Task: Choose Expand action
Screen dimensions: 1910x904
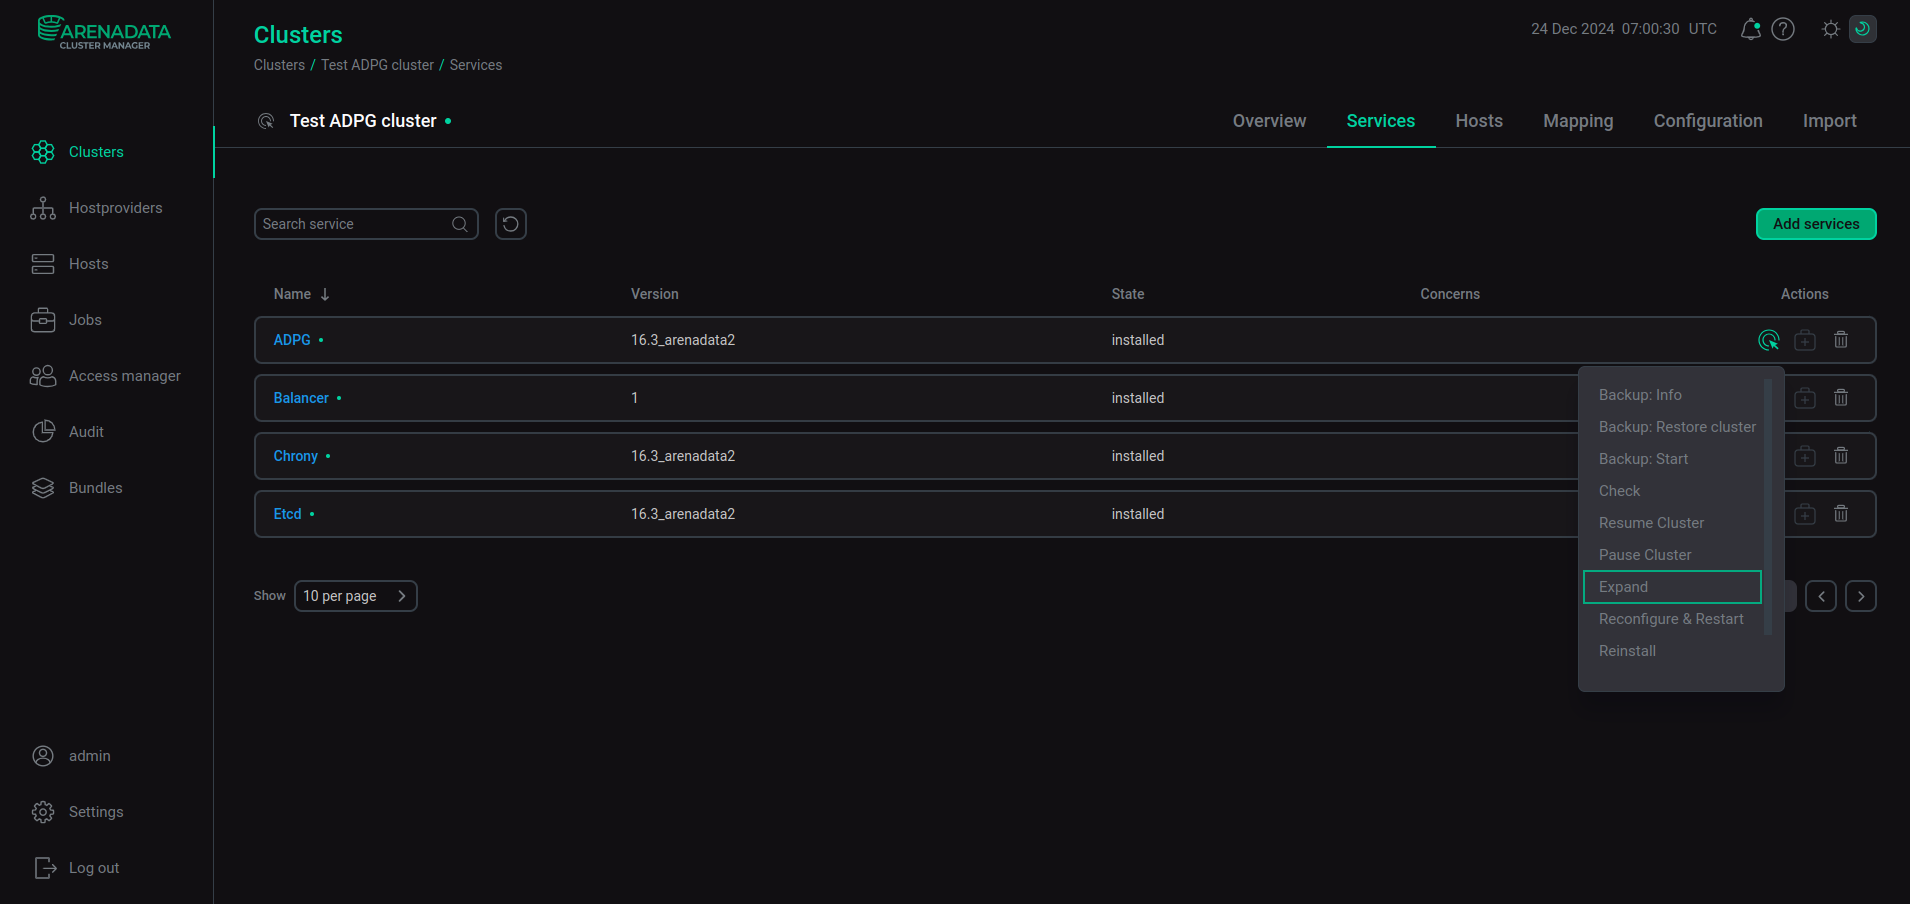Action: tap(1672, 587)
